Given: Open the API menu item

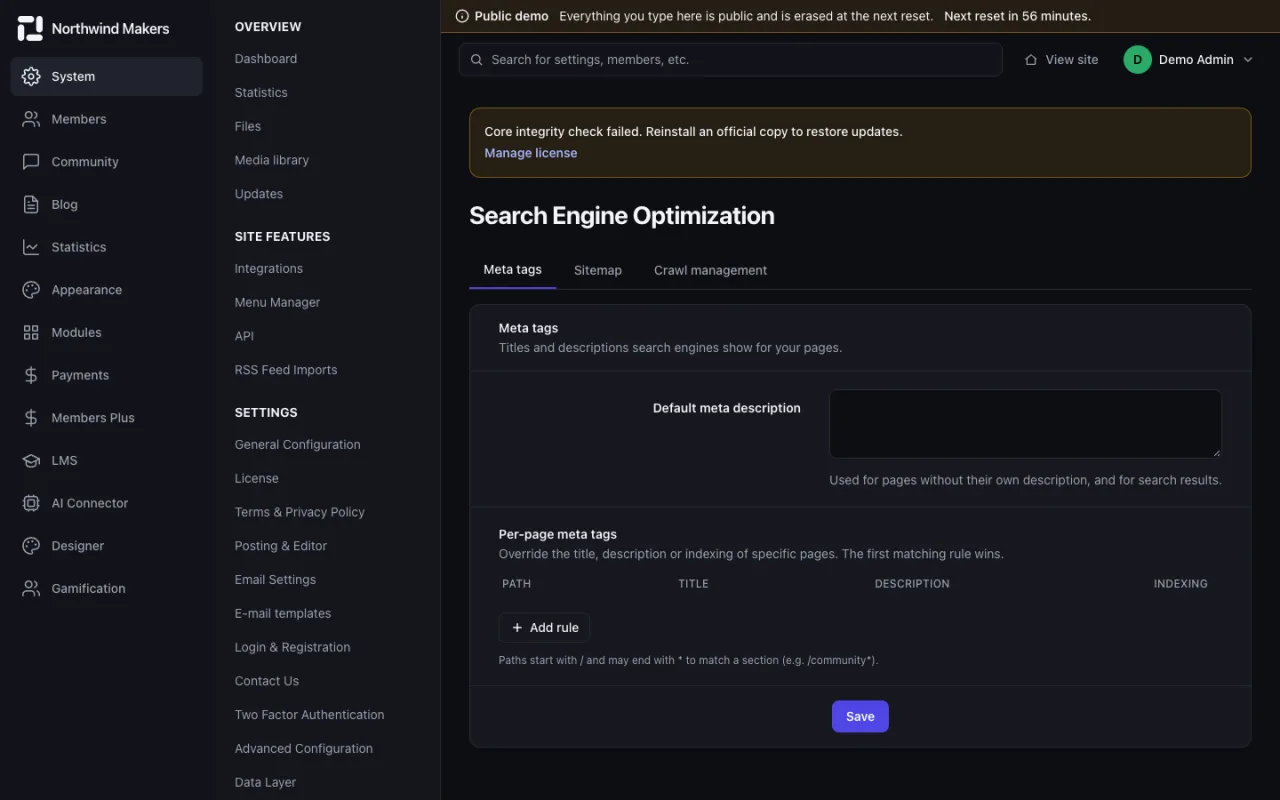Looking at the screenshot, I should 244,337.
